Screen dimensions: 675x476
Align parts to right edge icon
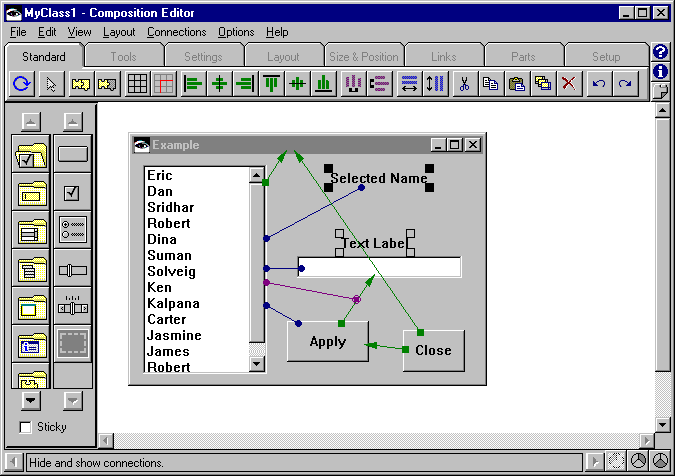[x=245, y=83]
